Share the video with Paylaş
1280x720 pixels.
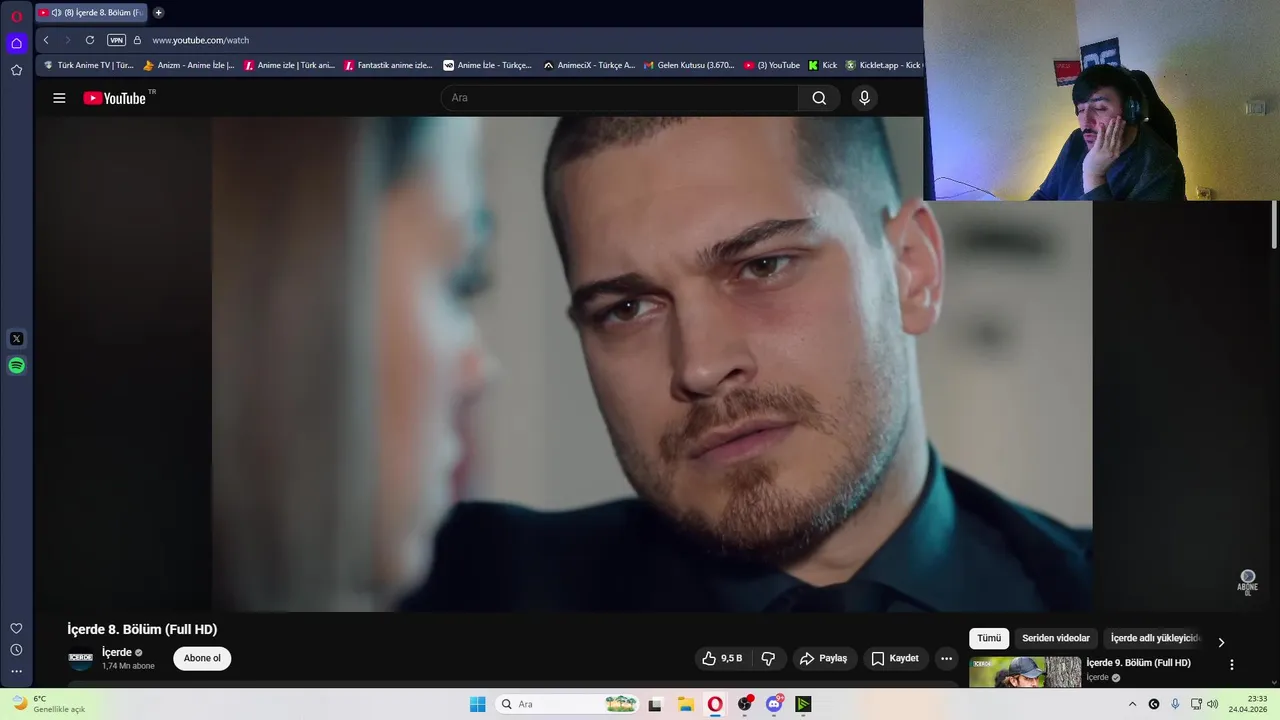click(824, 659)
